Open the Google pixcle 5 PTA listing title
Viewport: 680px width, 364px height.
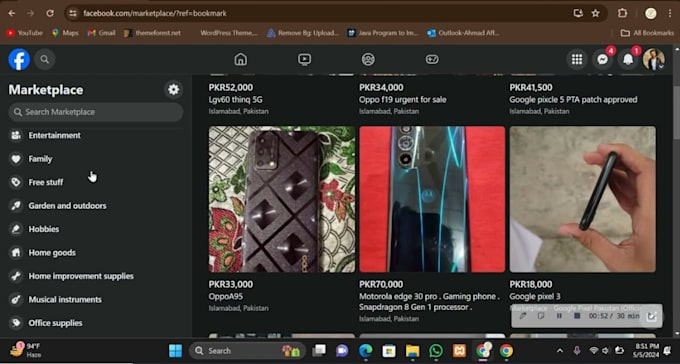click(573, 100)
